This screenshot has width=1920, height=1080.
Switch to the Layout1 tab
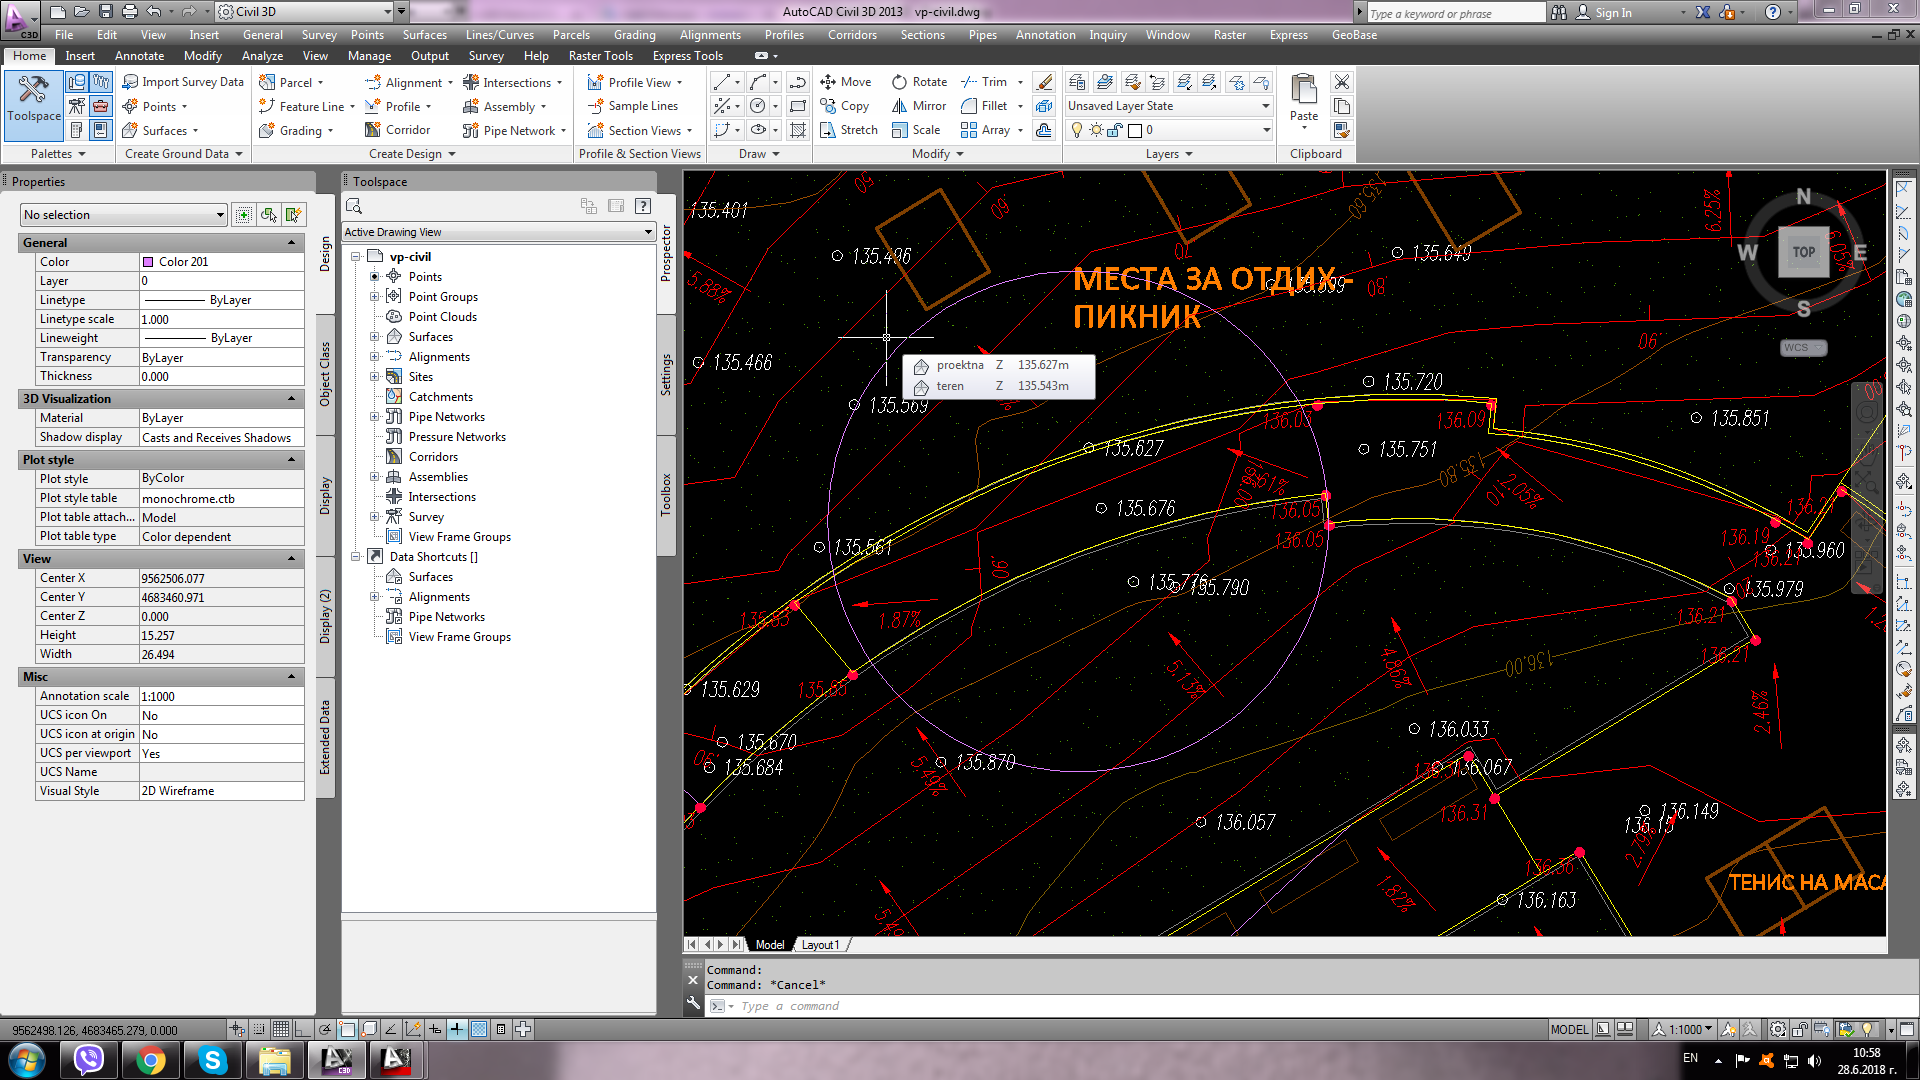click(x=820, y=944)
